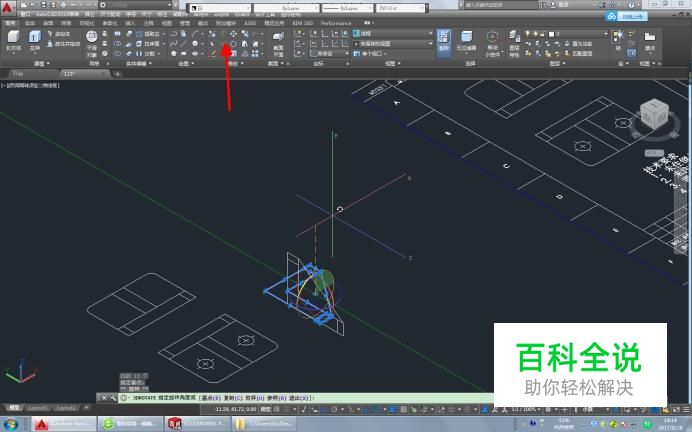Screen dimensions: 692x432
Task: Click the Help question-mark icon in the title bar
Action: tap(631, 5)
